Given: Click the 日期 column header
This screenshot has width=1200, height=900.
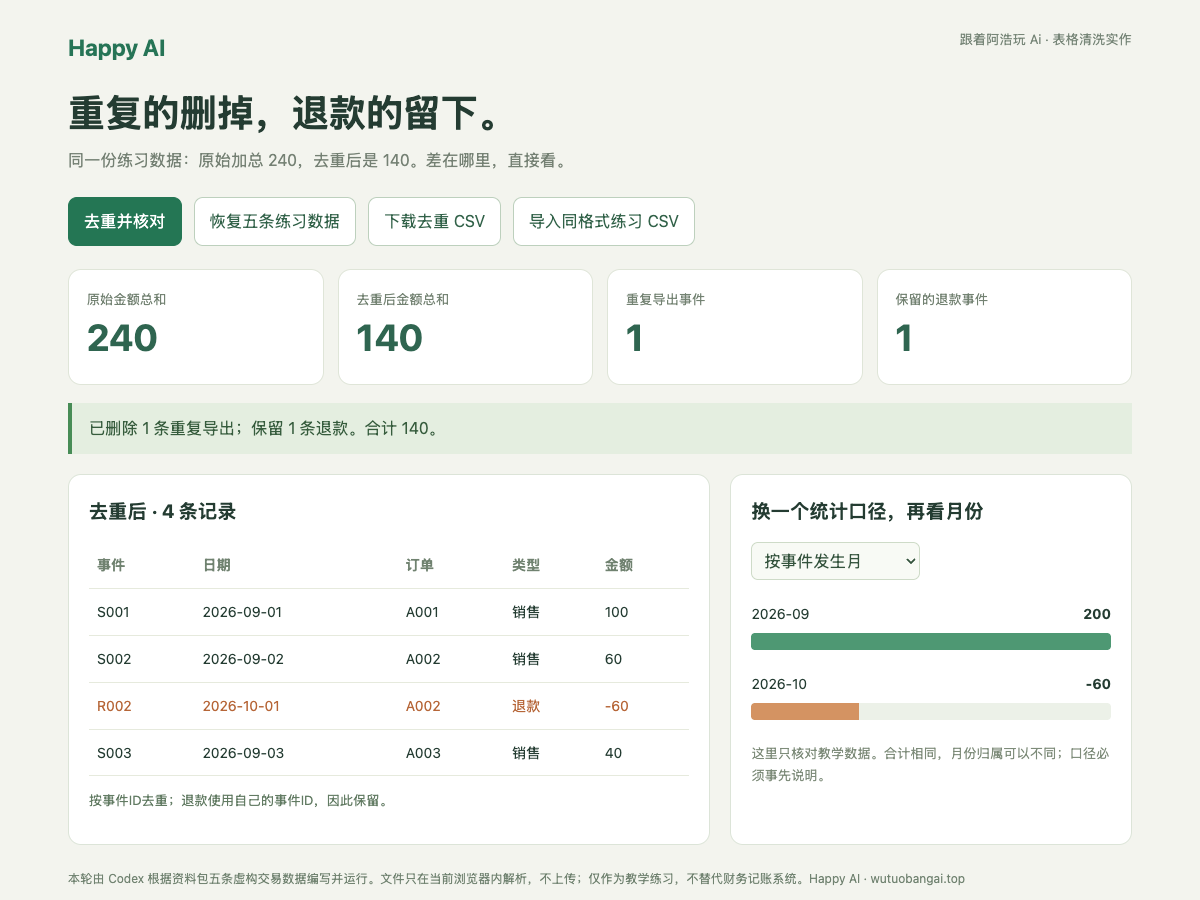Looking at the screenshot, I should [217, 565].
